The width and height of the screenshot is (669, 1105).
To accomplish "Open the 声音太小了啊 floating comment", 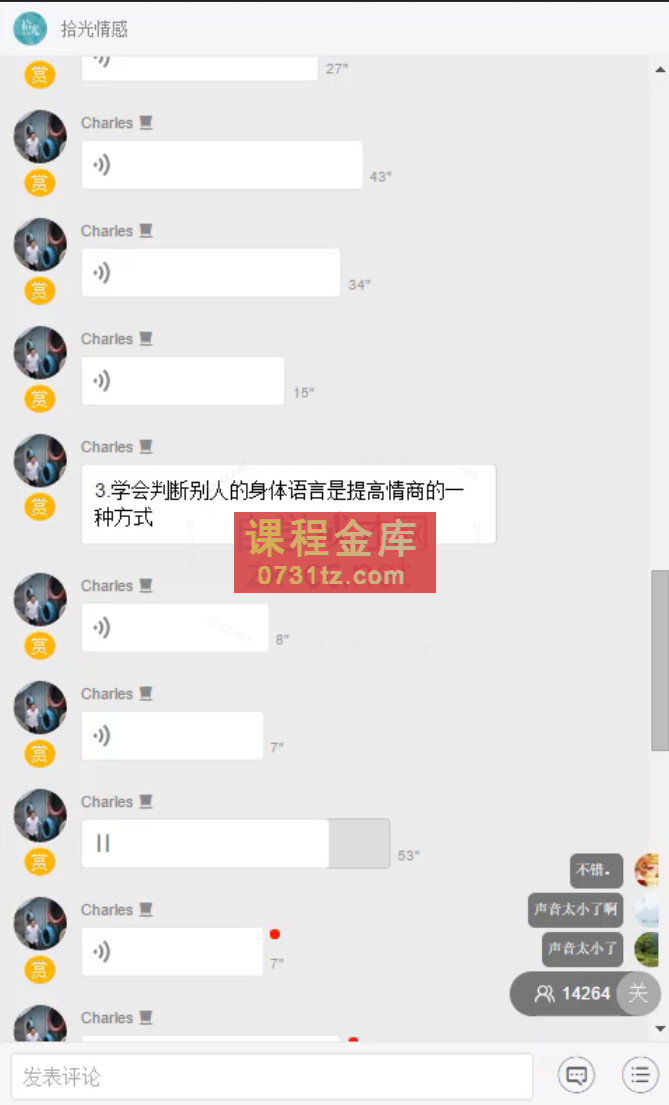I will (x=575, y=909).
